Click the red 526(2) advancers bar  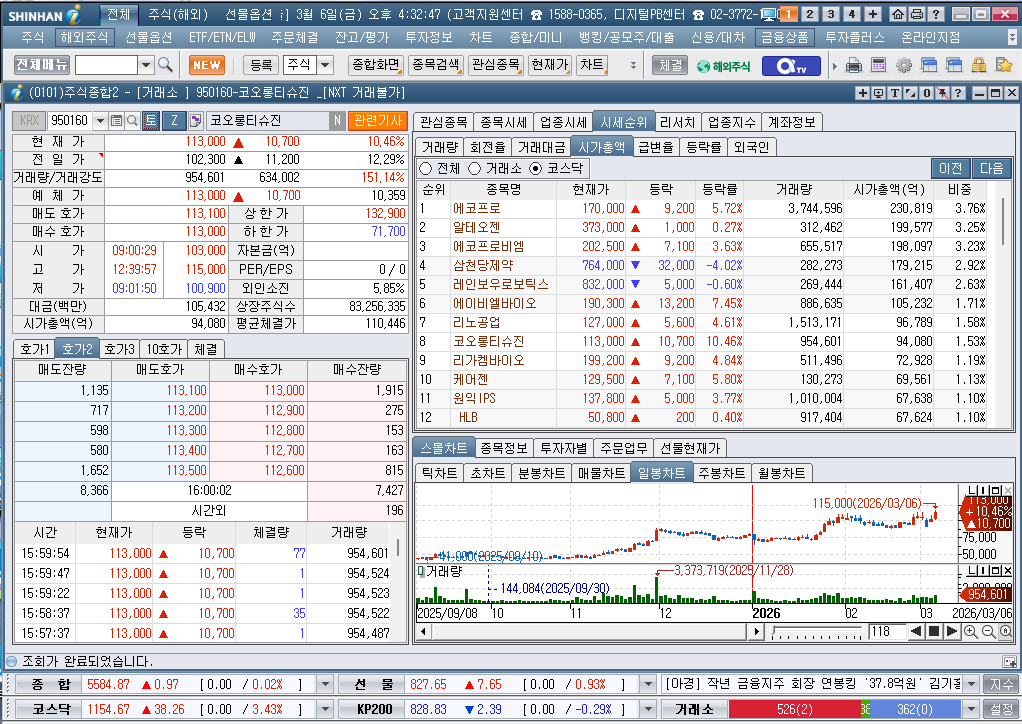click(x=794, y=709)
